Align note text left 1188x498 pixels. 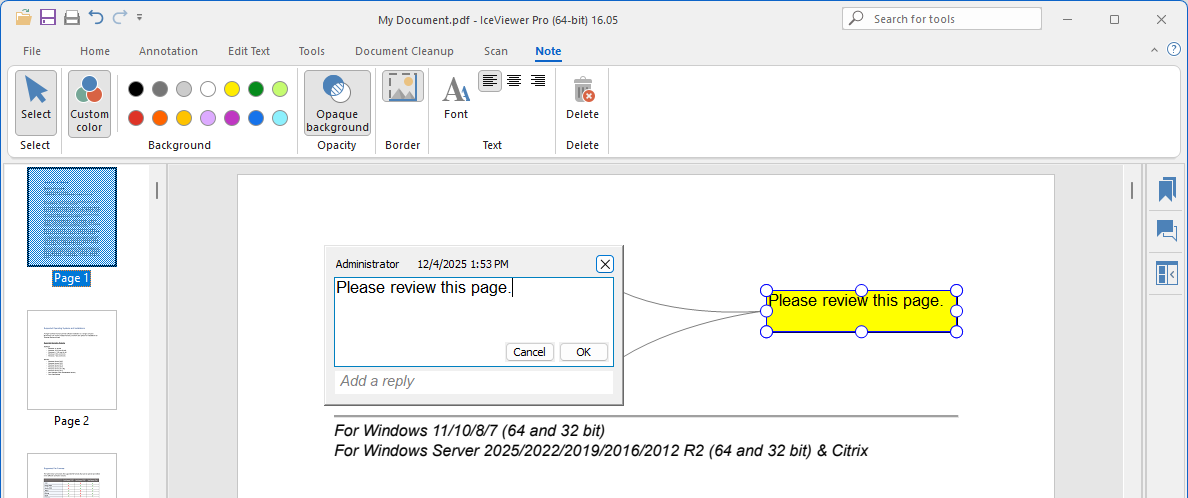click(489, 80)
